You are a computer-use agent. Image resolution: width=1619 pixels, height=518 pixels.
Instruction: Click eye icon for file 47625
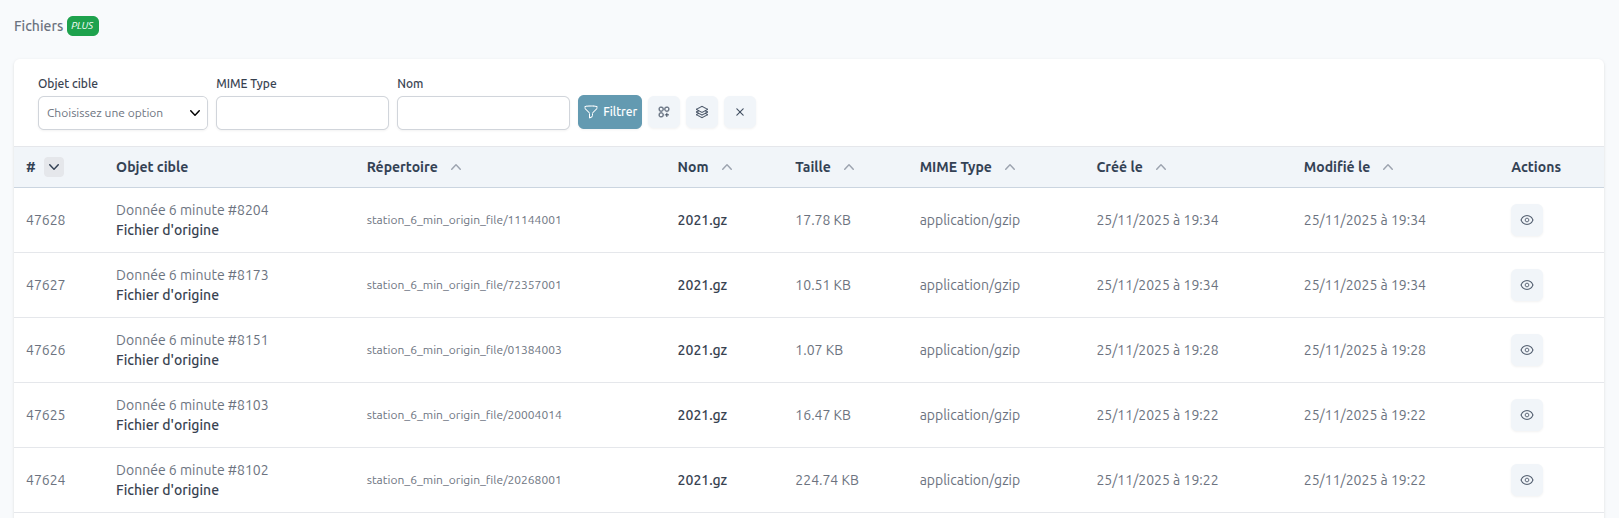1526,415
